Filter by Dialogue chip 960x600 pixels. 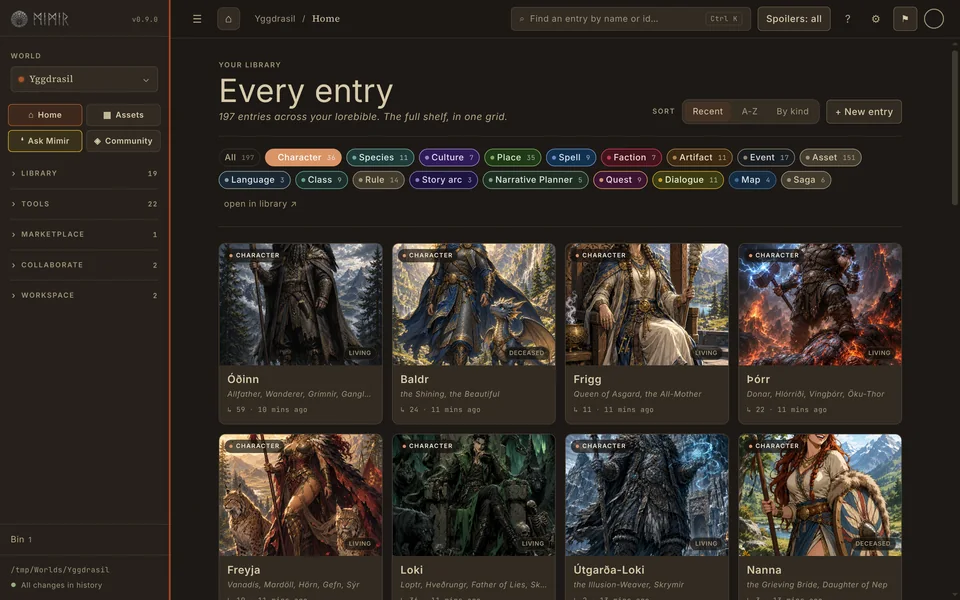tap(688, 180)
